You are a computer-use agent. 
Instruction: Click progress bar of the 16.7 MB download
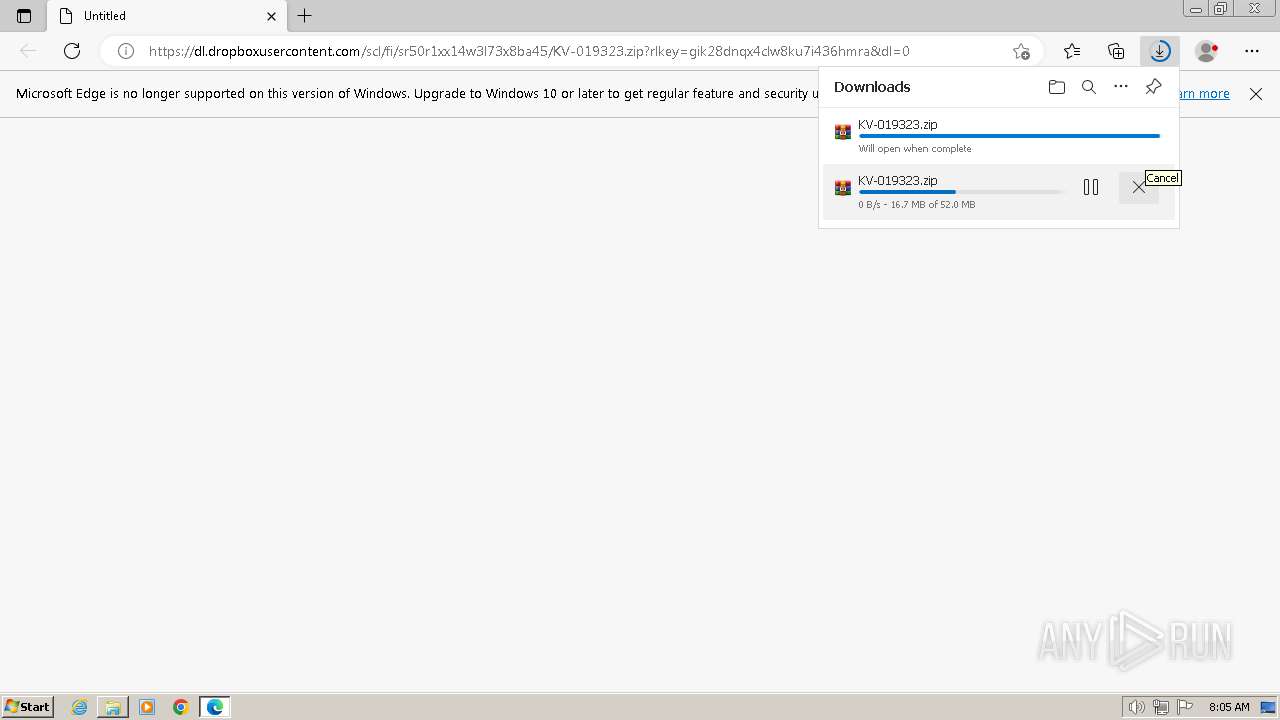(x=962, y=192)
